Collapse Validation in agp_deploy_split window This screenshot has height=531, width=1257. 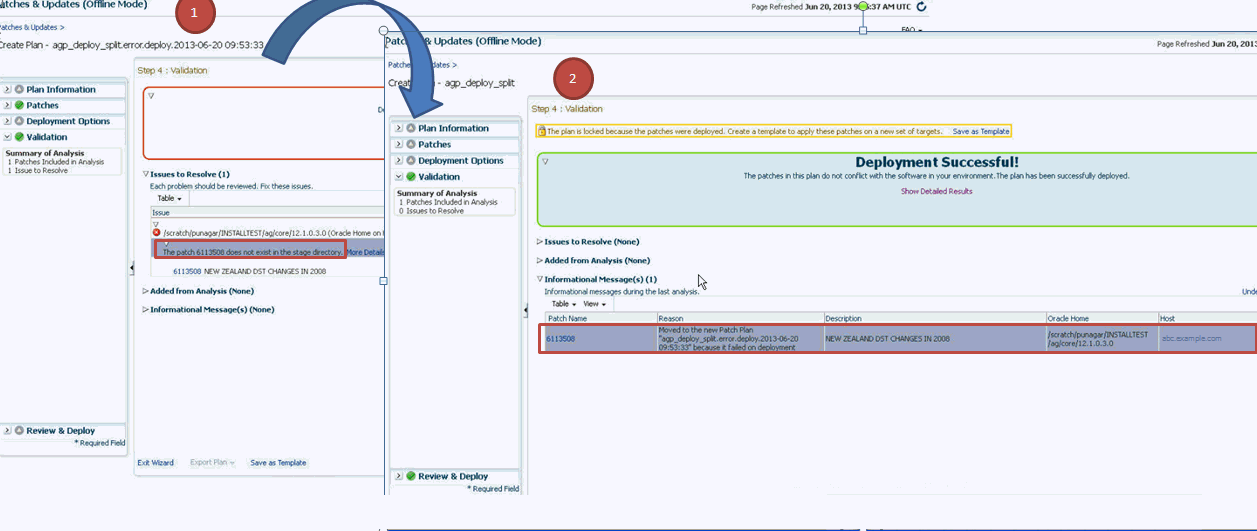(399, 176)
